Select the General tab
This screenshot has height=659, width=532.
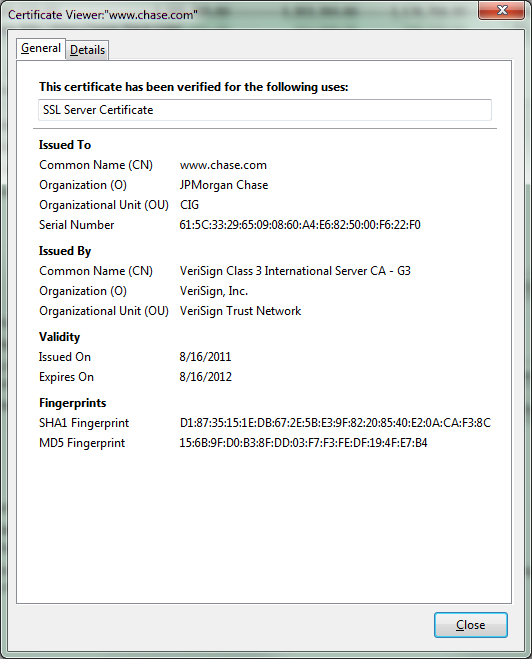coord(41,48)
